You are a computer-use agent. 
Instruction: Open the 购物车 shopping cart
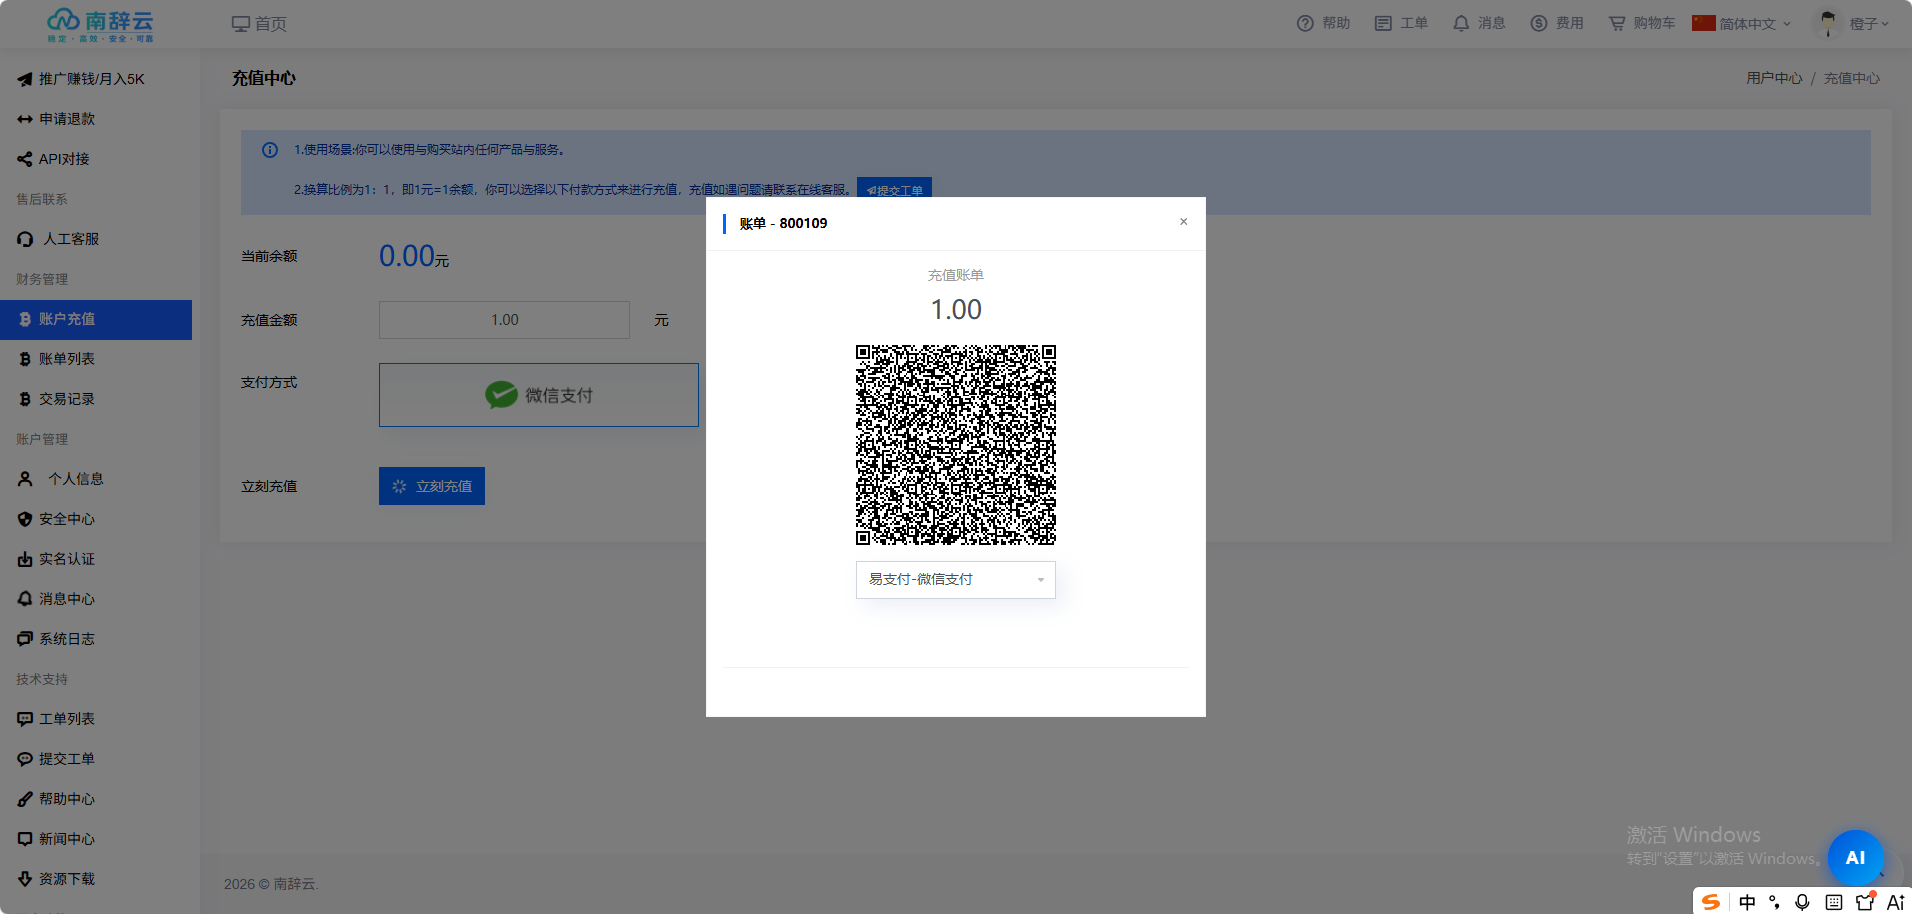coord(1642,23)
